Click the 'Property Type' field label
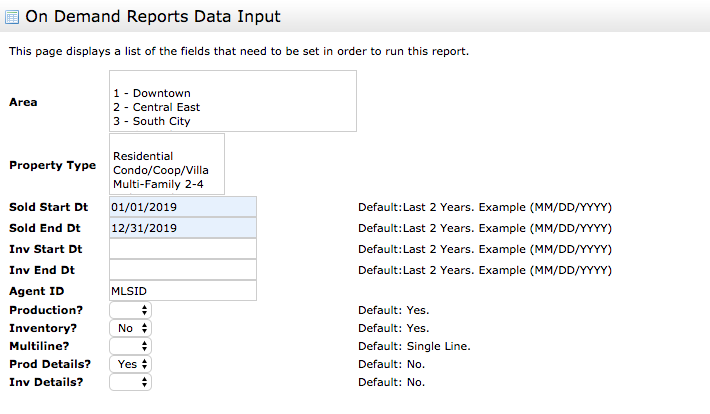 (53, 165)
